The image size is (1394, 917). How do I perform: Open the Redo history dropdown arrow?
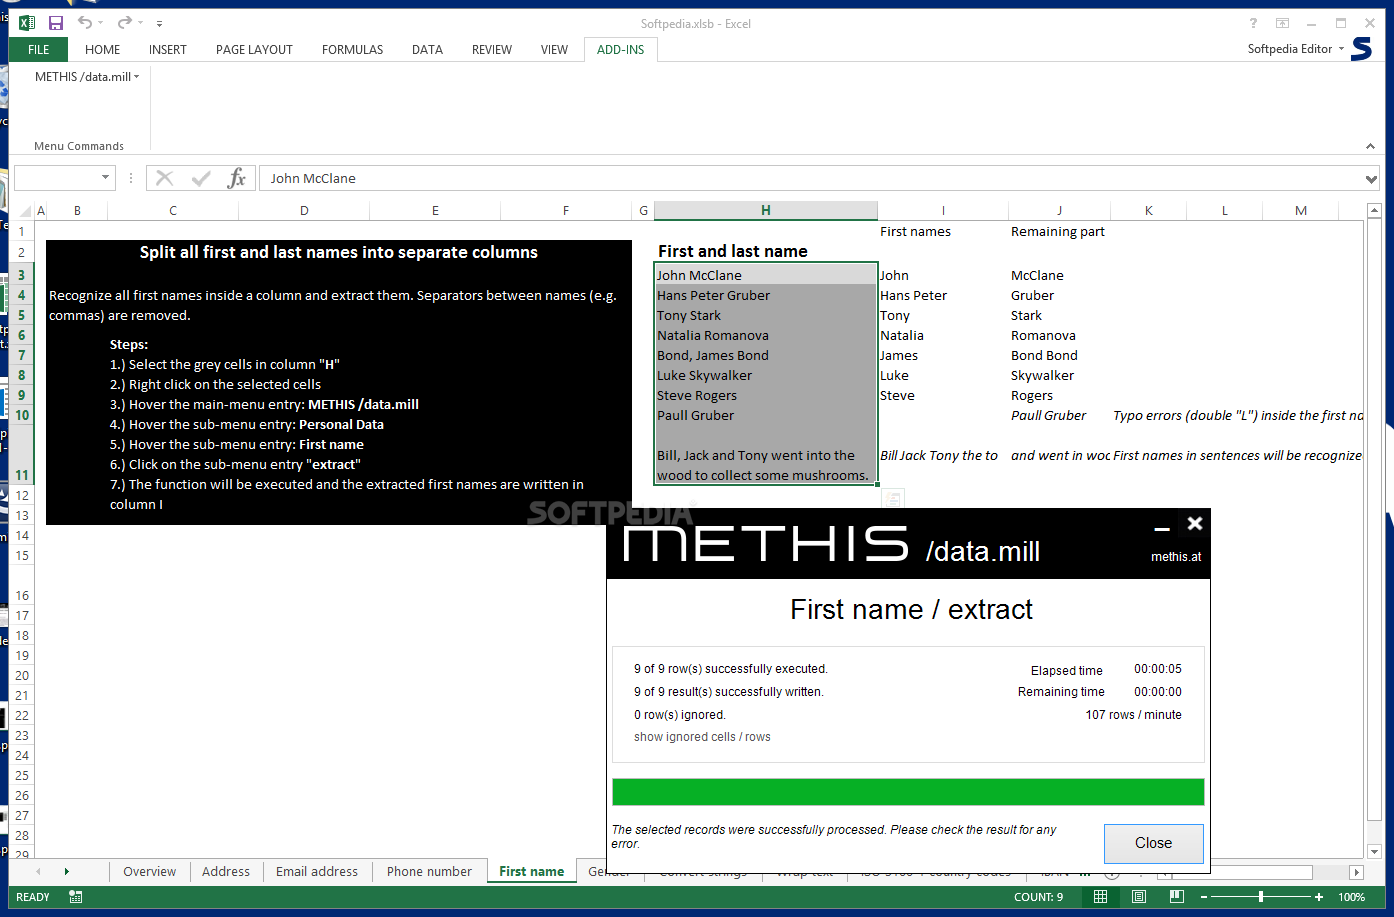(139, 23)
